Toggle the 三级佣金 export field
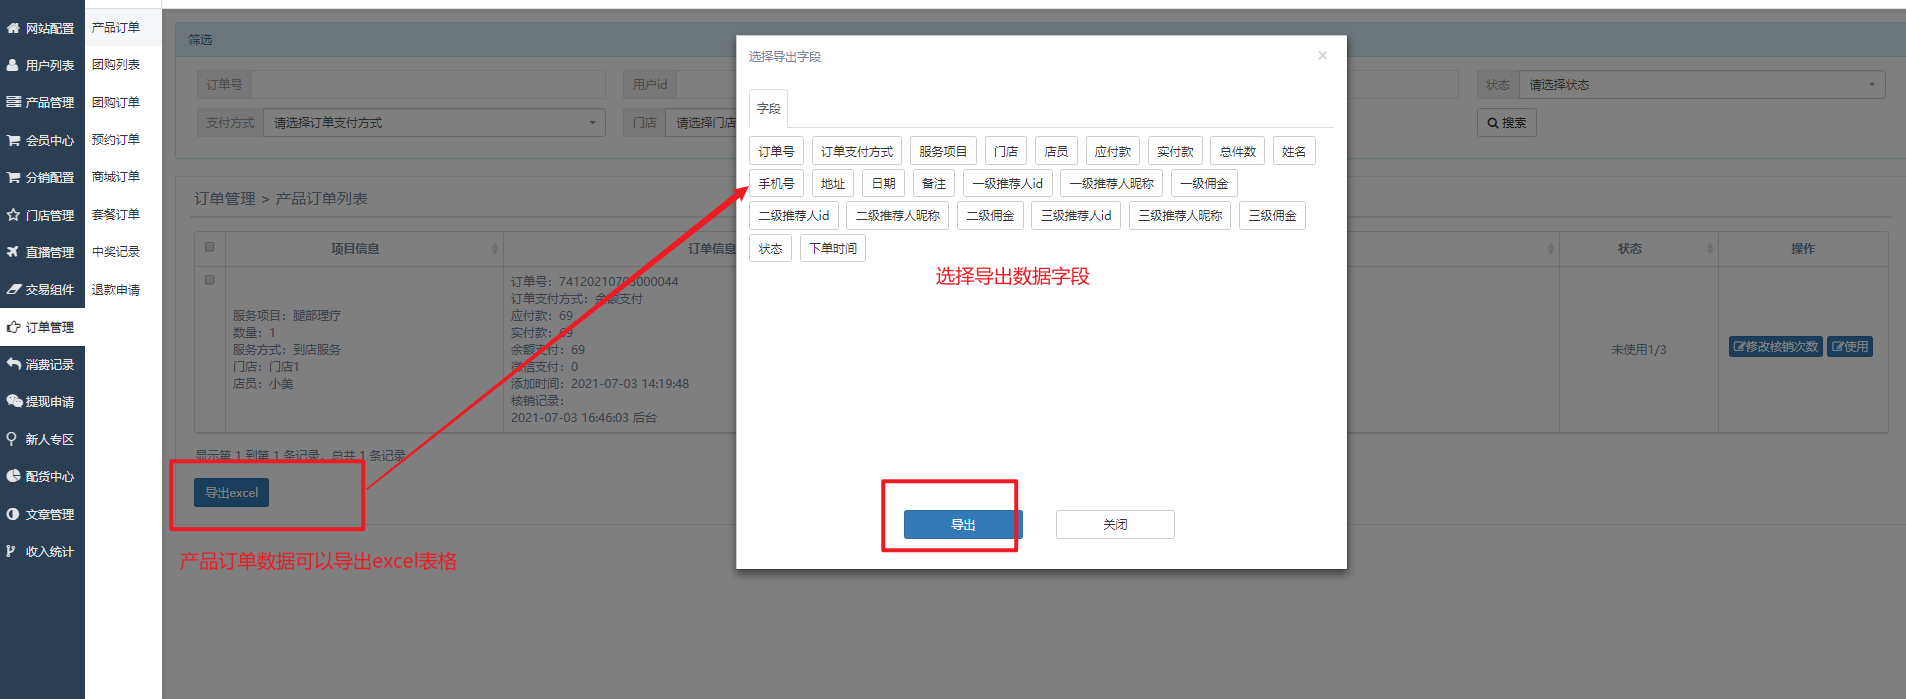The height and width of the screenshot is (699, 1906). [x=1272, y=215]
